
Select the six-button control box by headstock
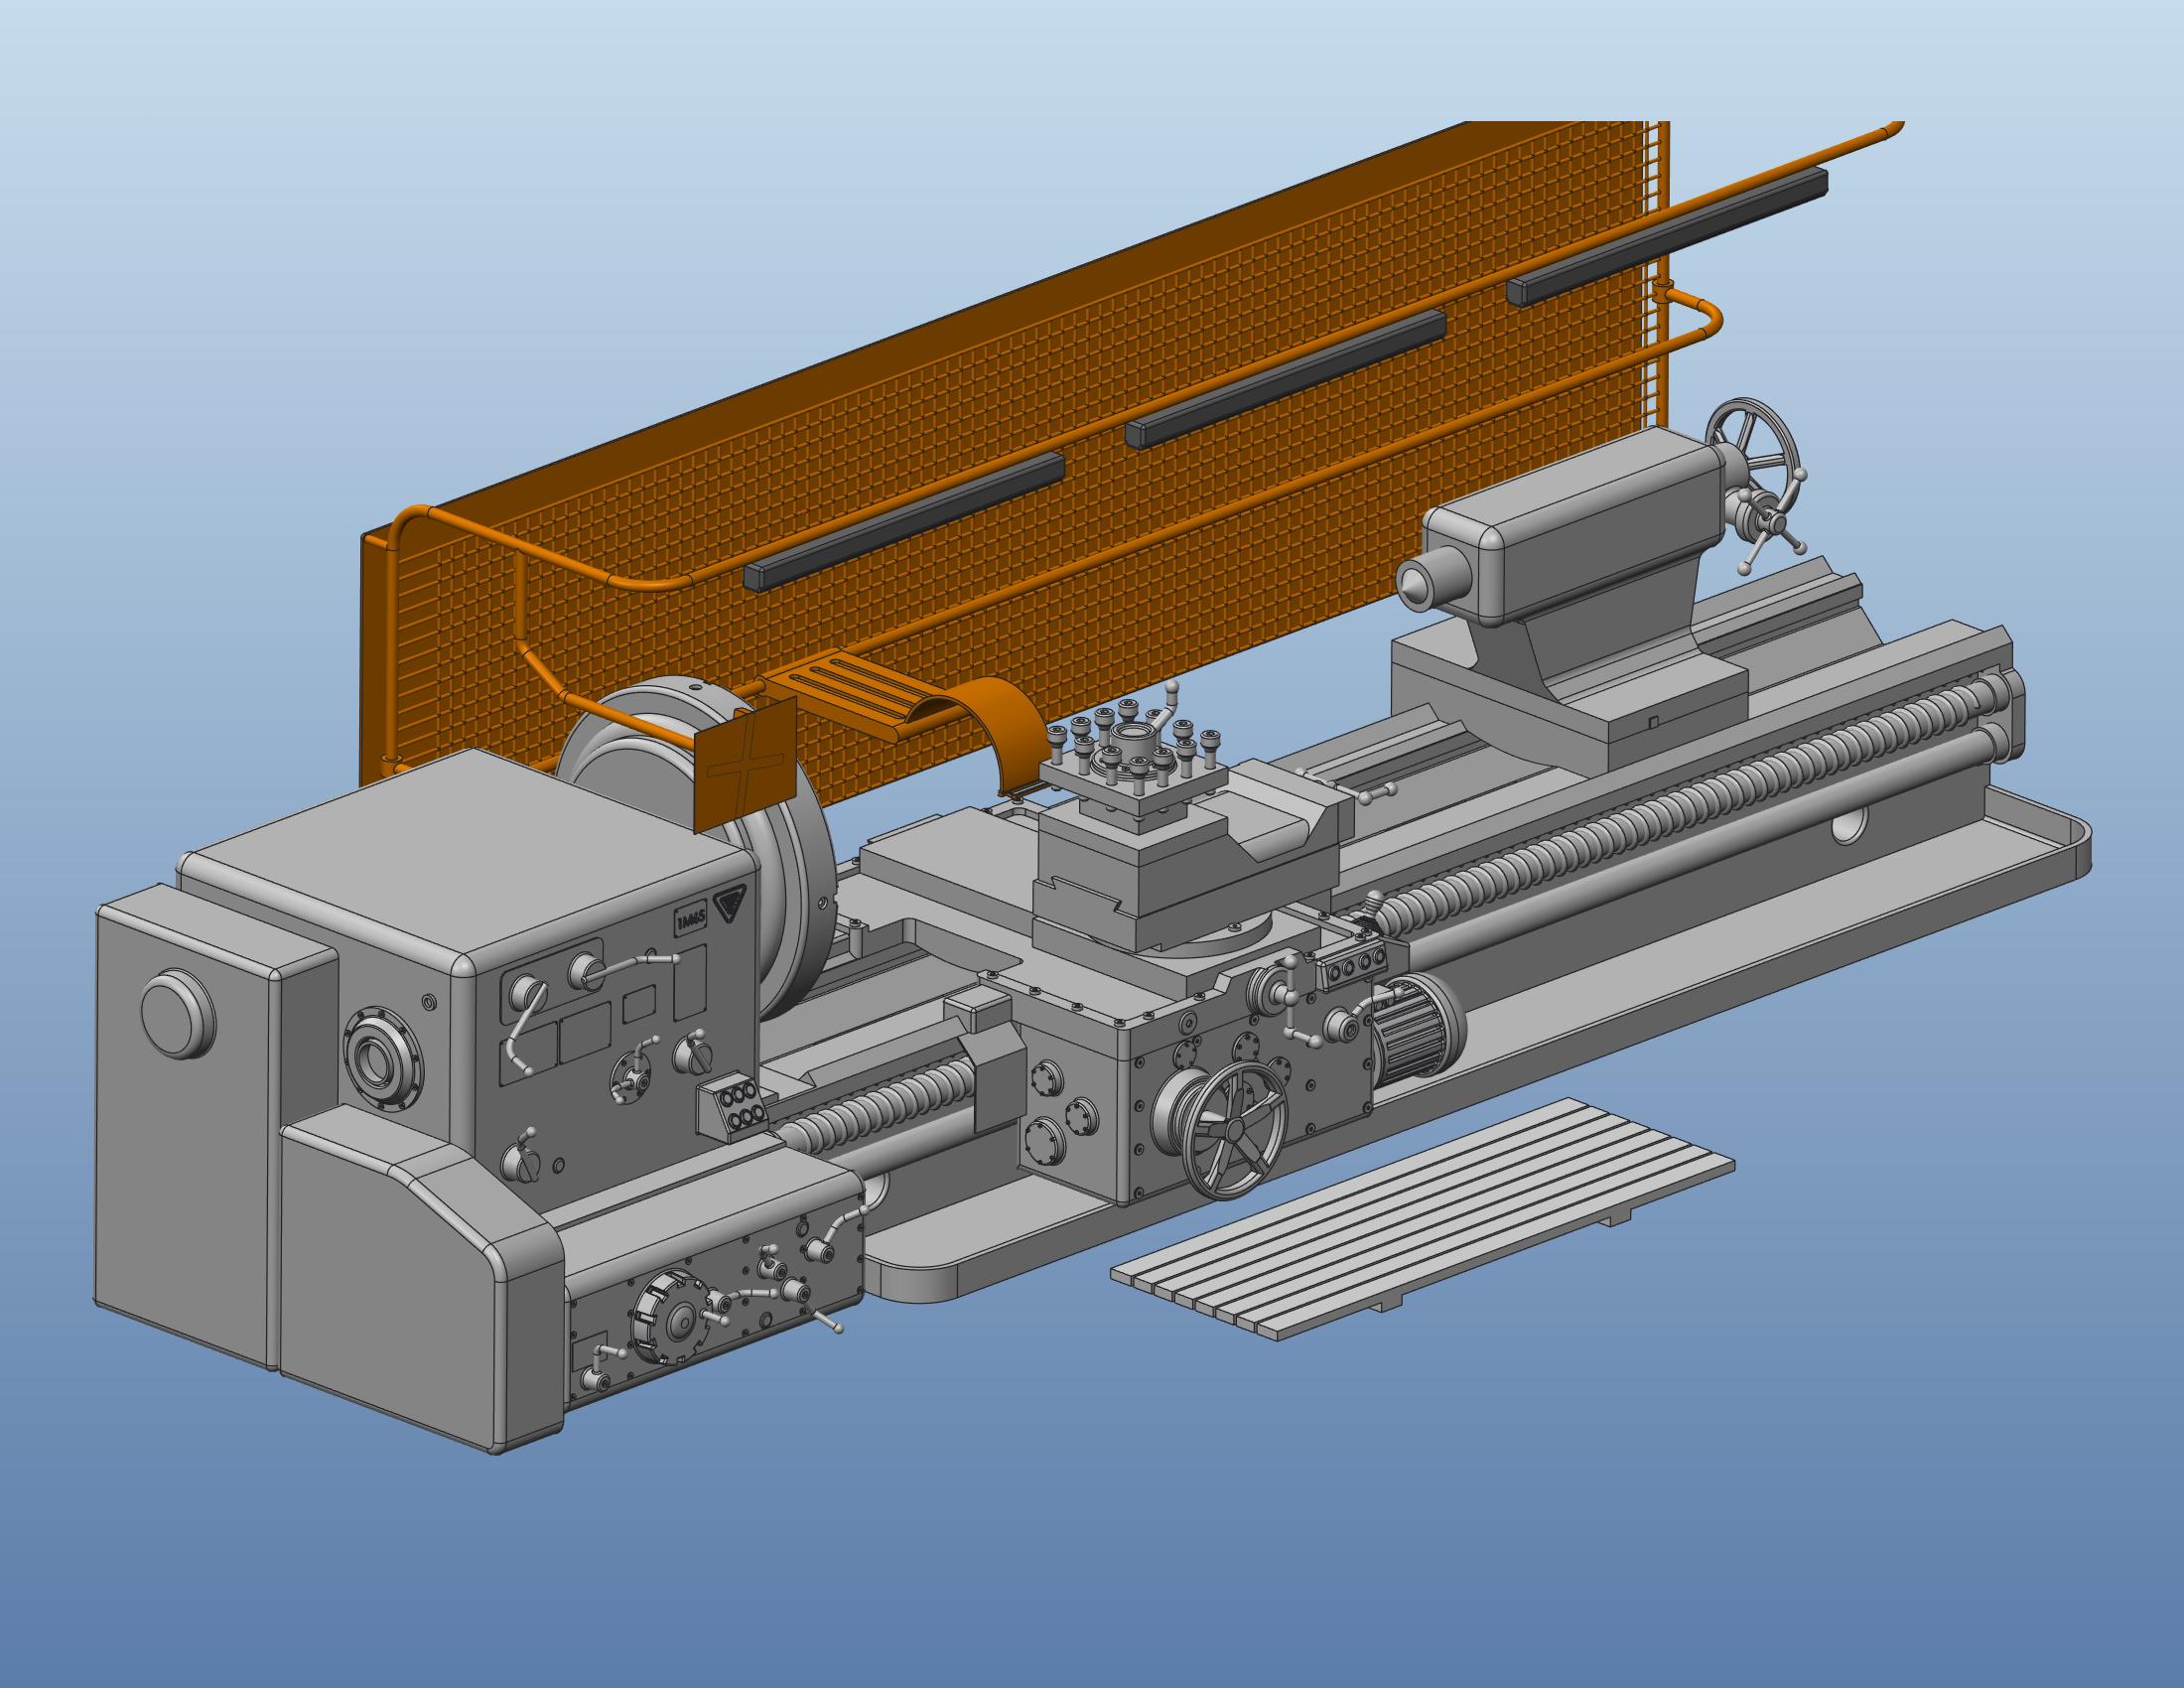pyautogui.click(x=737, y=1109)
